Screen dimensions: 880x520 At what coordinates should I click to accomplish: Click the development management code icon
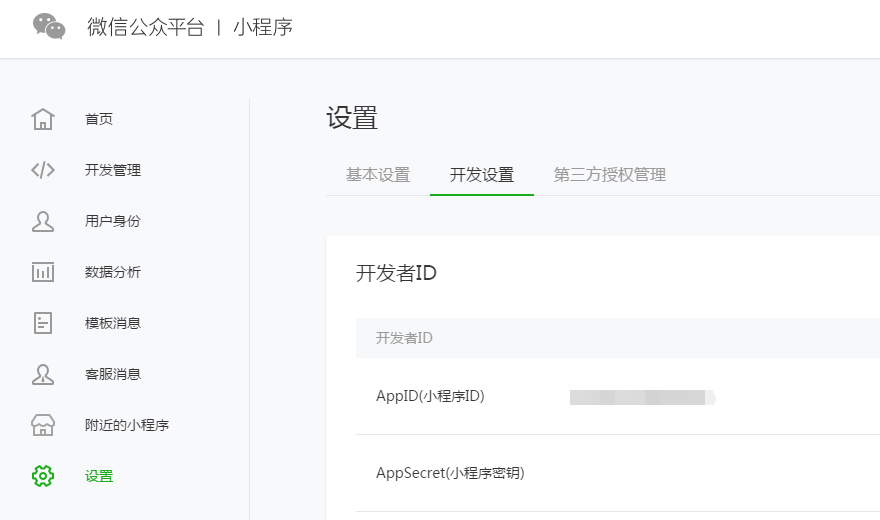tap(43, 170)
